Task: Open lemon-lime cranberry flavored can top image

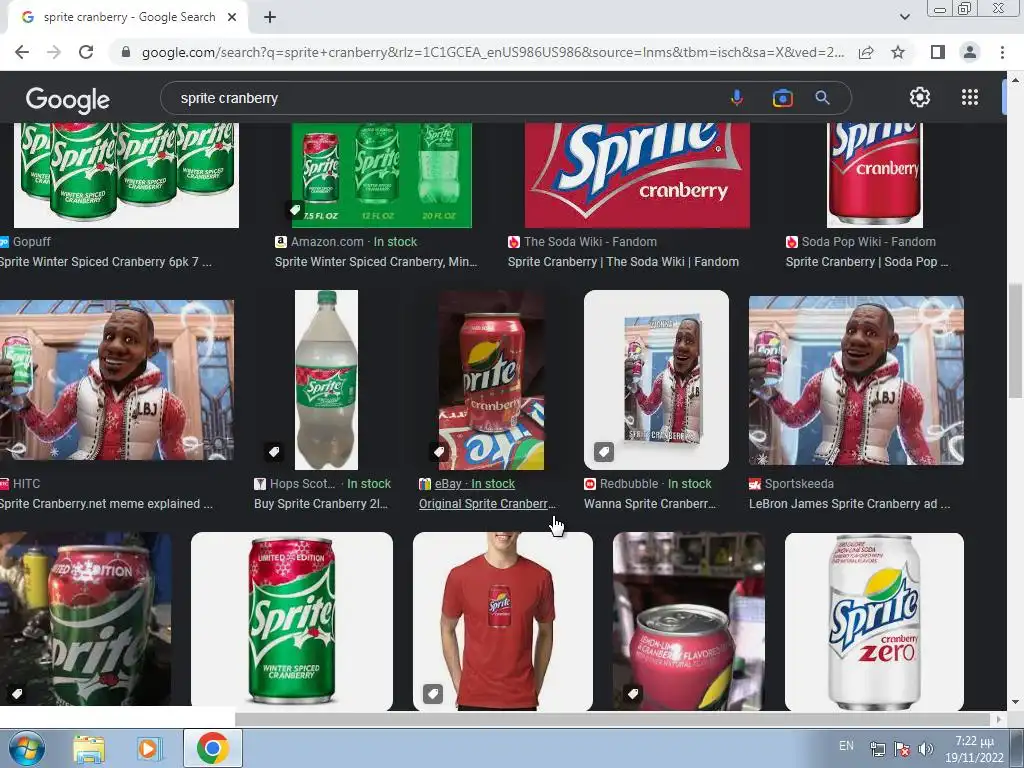Action: point(688,620)
